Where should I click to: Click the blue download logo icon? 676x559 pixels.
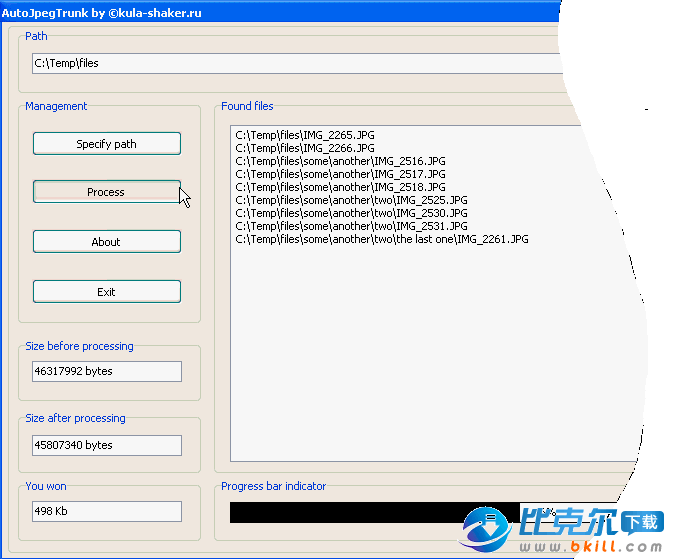click(489, 525)
